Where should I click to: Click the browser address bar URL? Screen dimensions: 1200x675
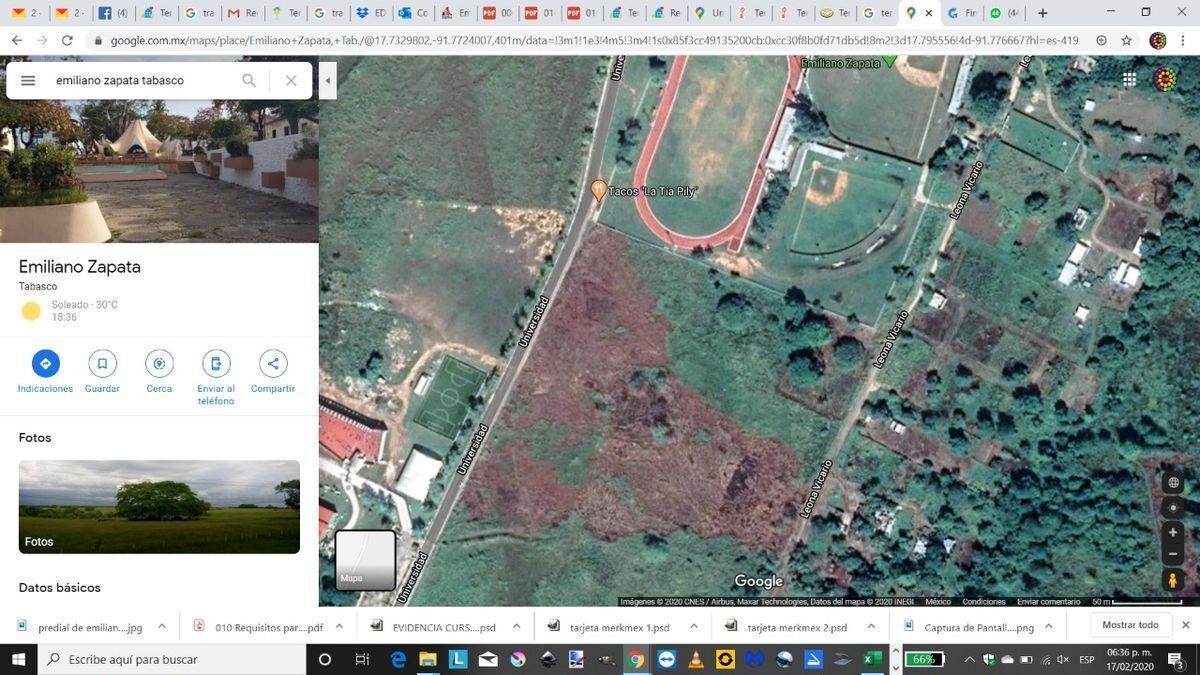[x=594, y=41]
